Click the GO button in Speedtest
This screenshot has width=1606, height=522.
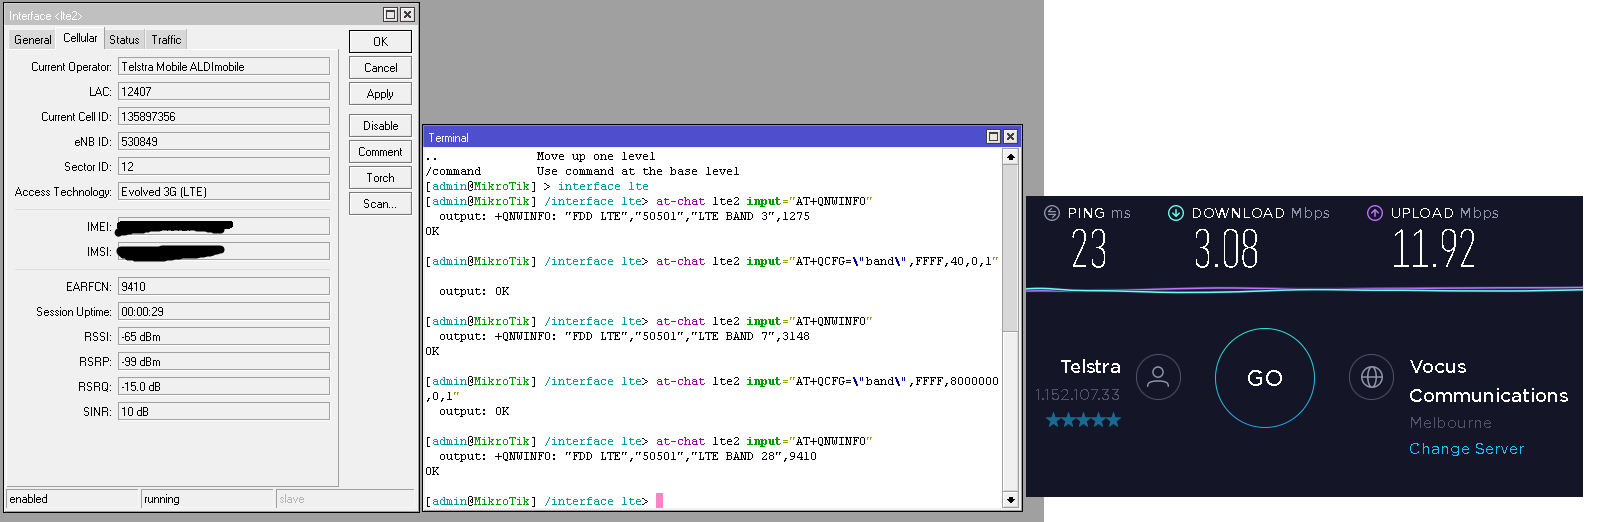pos(1265,378)
